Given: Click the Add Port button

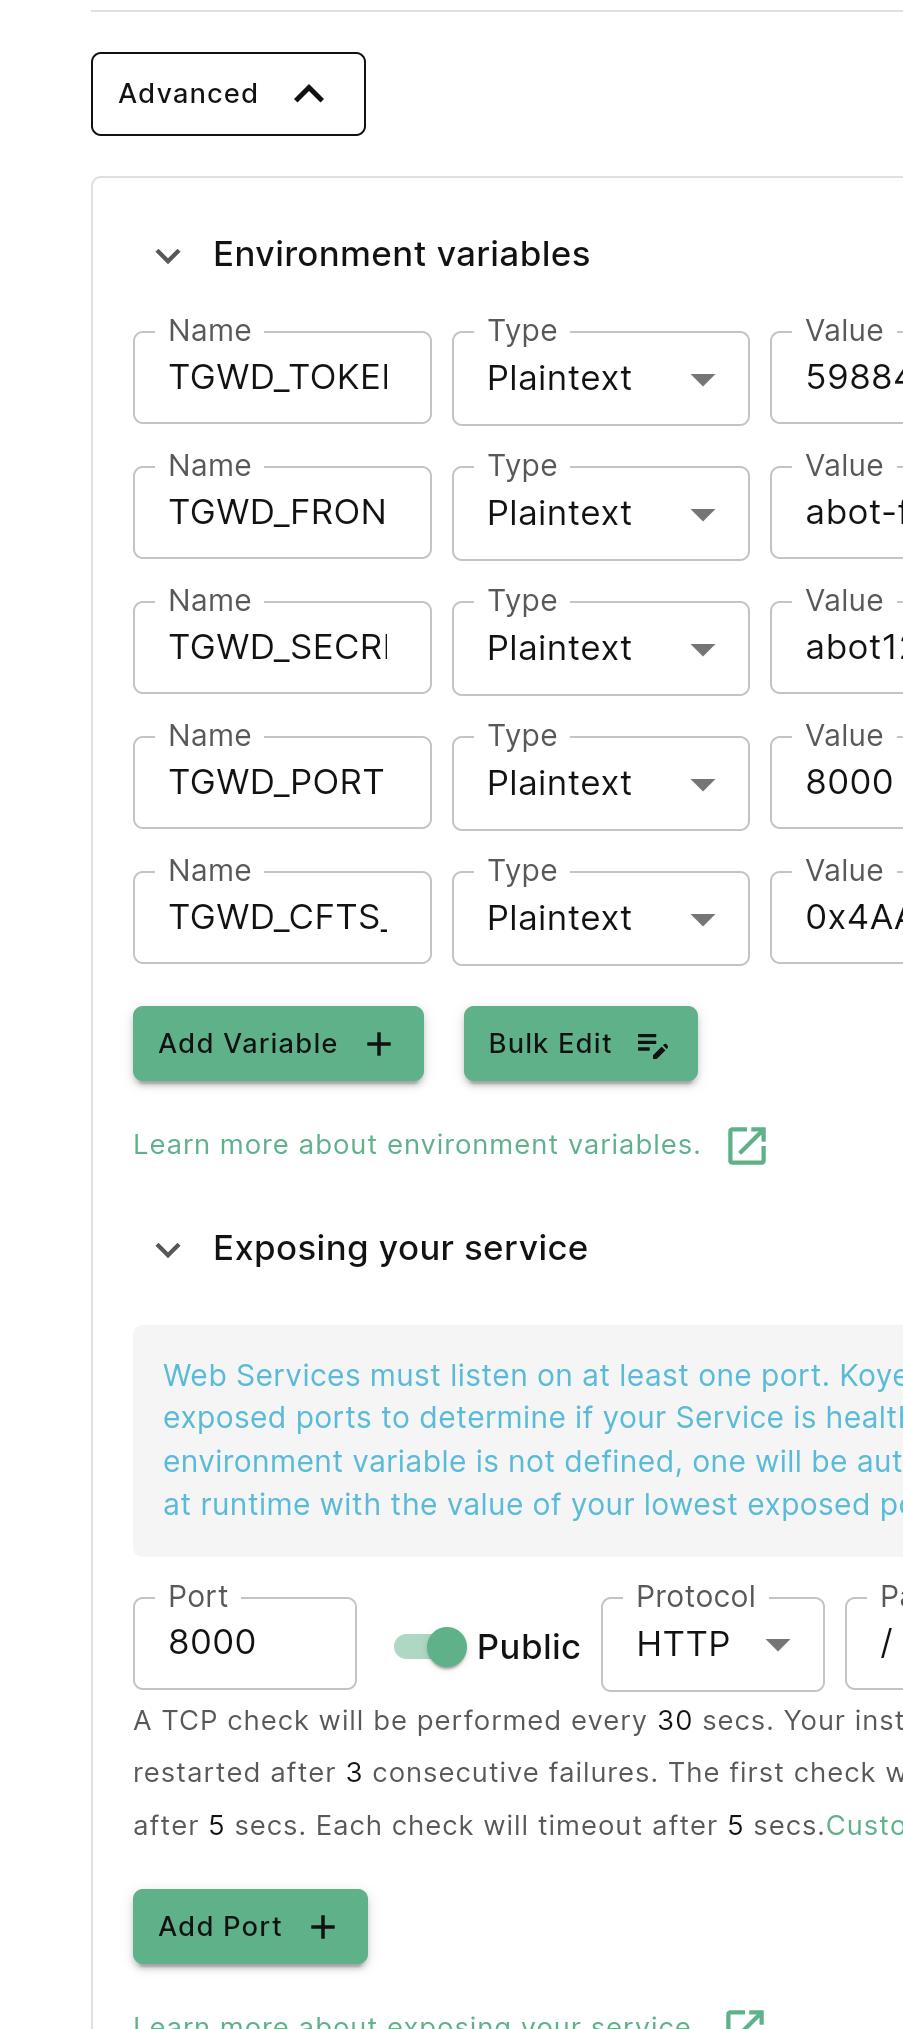Looking at the screenshot, I should (250, 1927).
